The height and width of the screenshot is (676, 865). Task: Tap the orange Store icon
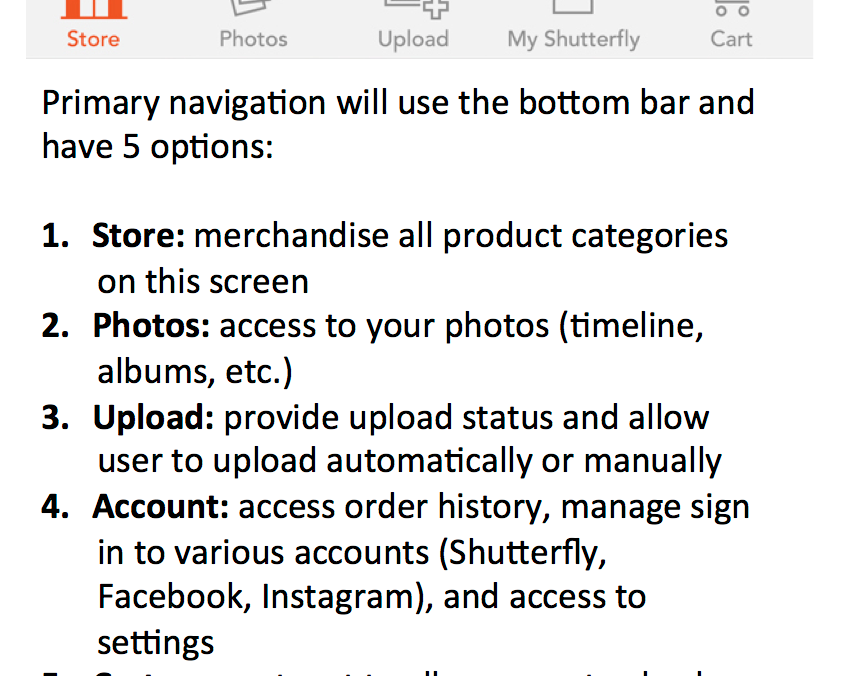coord(94,9)
